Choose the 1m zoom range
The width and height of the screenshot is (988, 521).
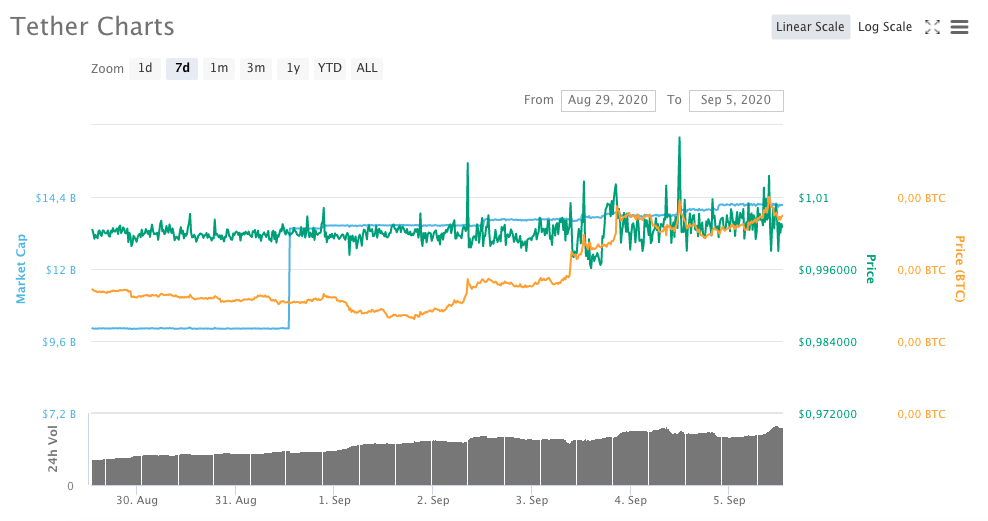click(219, 68)
